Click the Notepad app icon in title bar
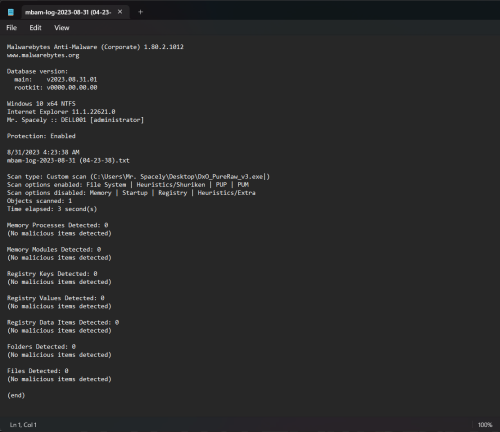 point(11,12)
